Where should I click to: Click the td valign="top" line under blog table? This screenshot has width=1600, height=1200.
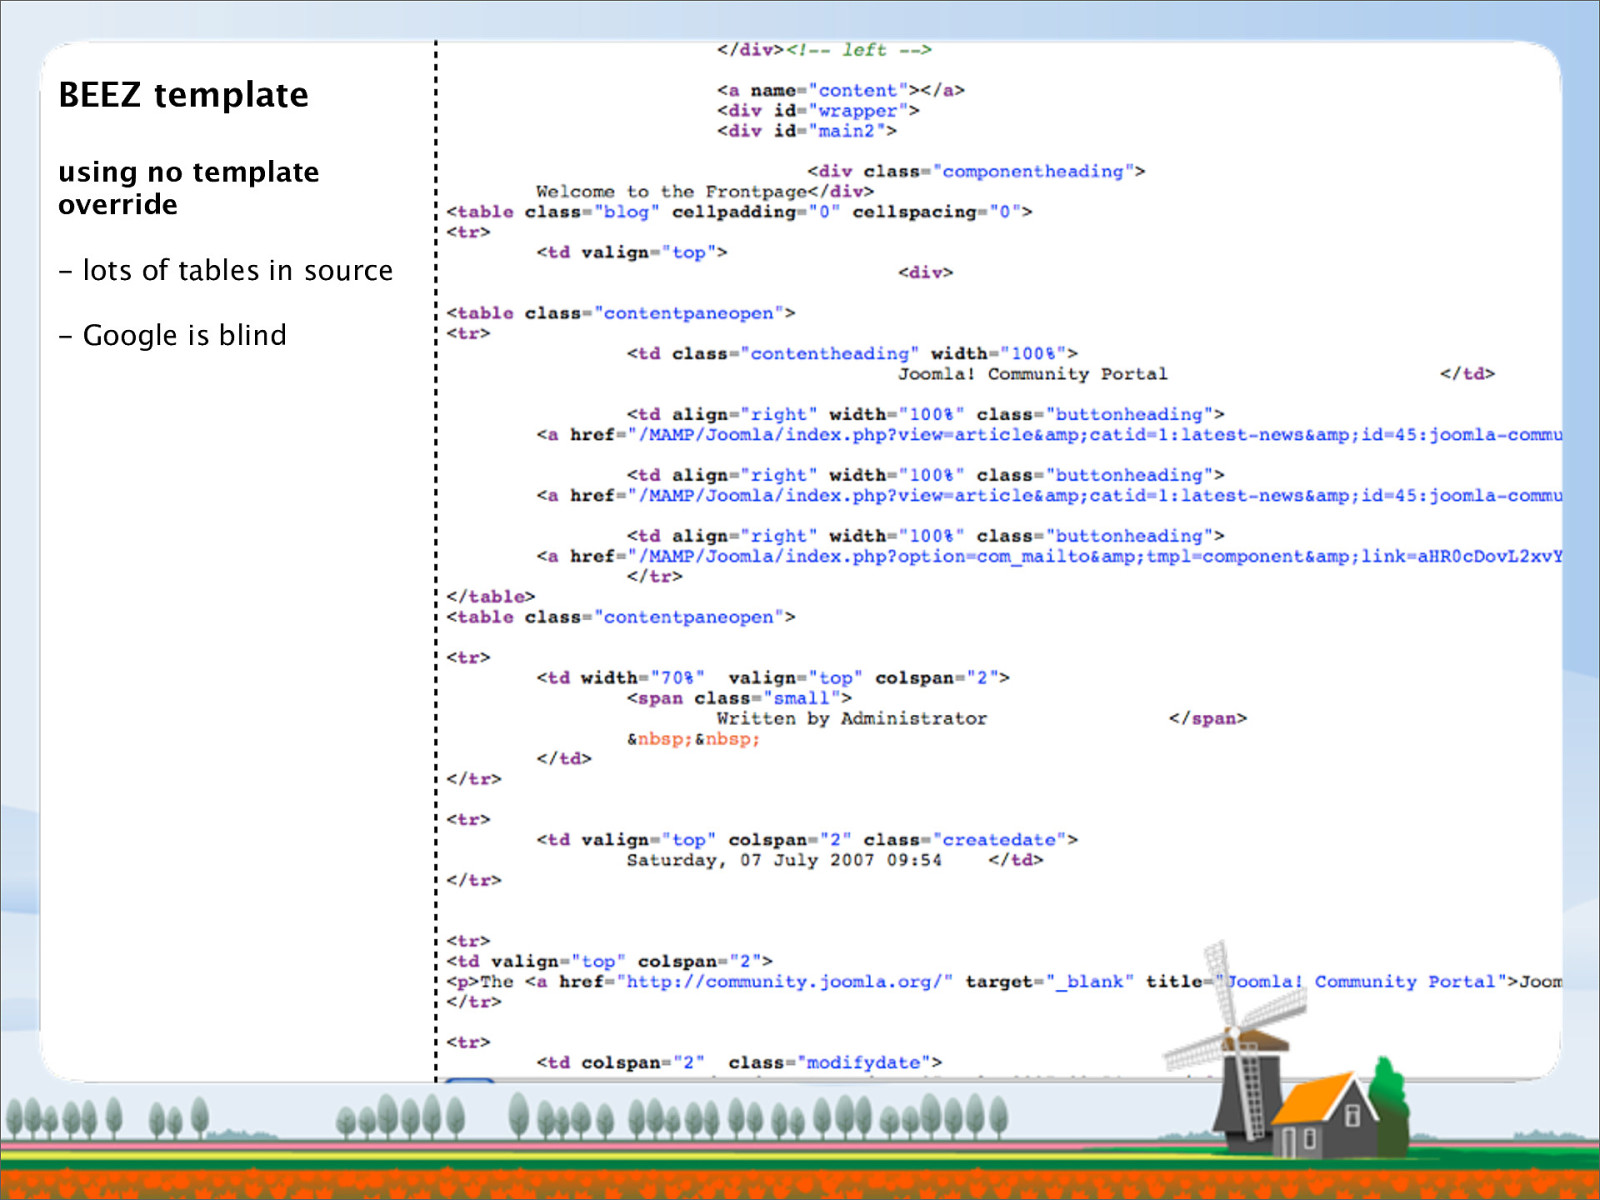[x=631, y=252]
